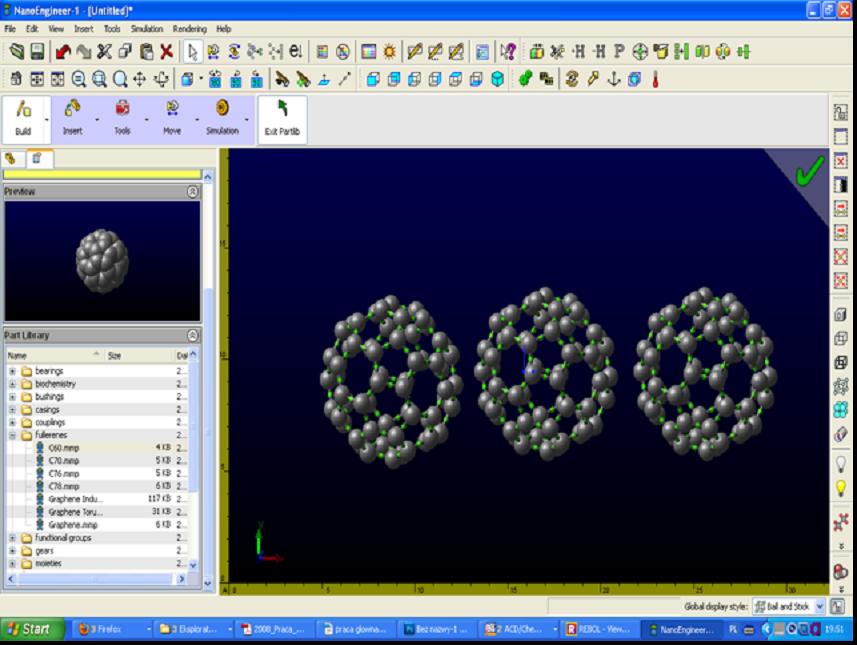
Task: Open the File menu
Action: coord(10,28)
